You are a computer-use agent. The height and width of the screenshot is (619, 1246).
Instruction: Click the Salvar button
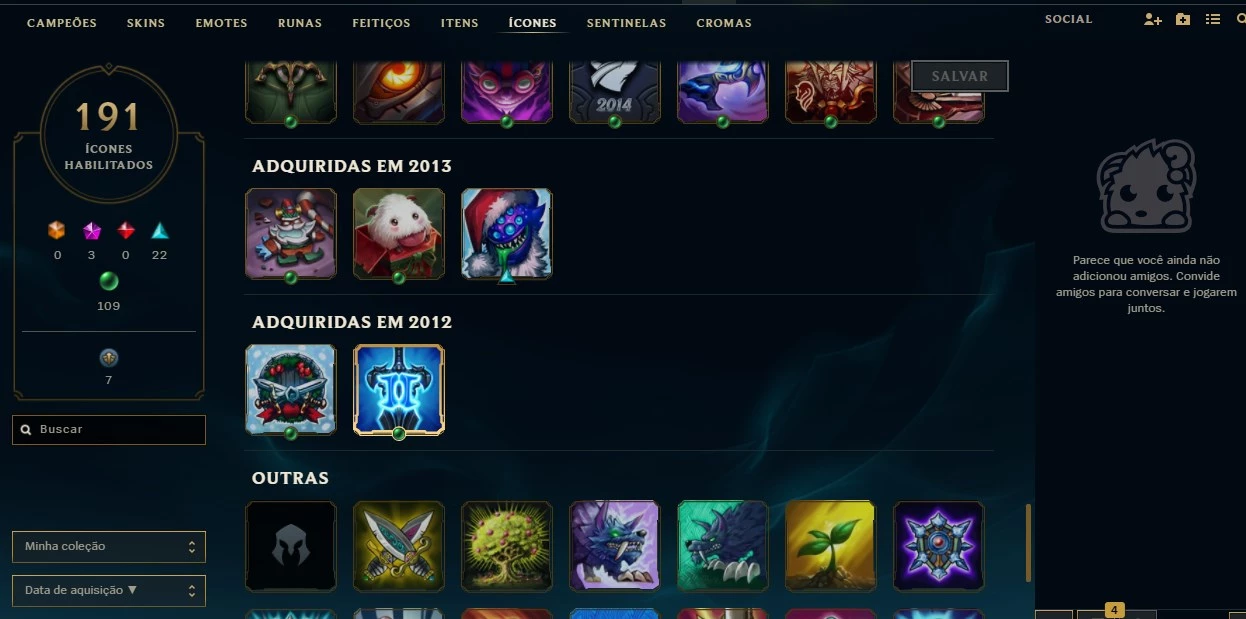[960, 76]
